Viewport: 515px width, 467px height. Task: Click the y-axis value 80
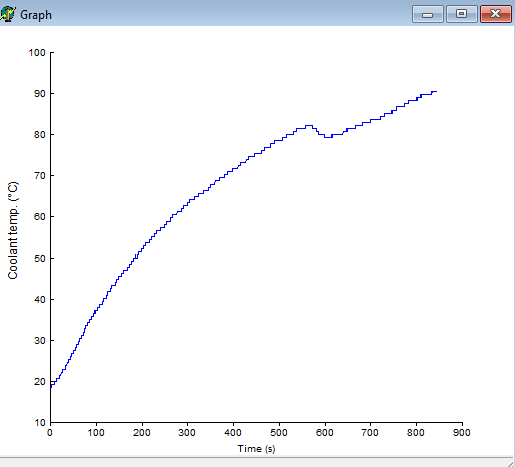pos(39,135)
